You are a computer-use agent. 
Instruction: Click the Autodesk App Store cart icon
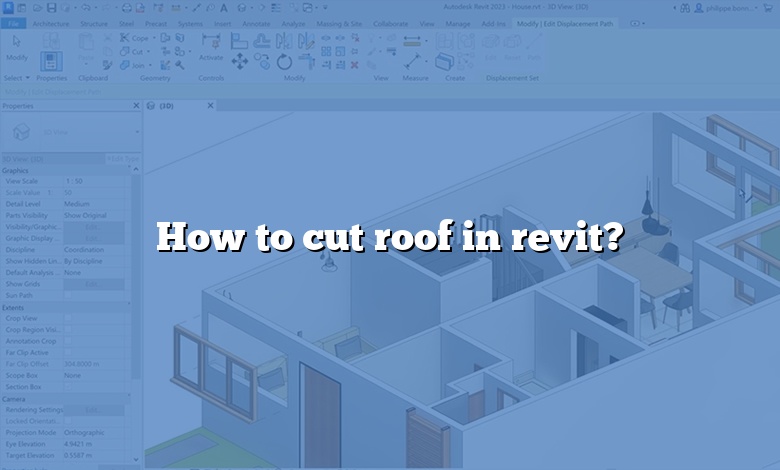coord(768,7)
